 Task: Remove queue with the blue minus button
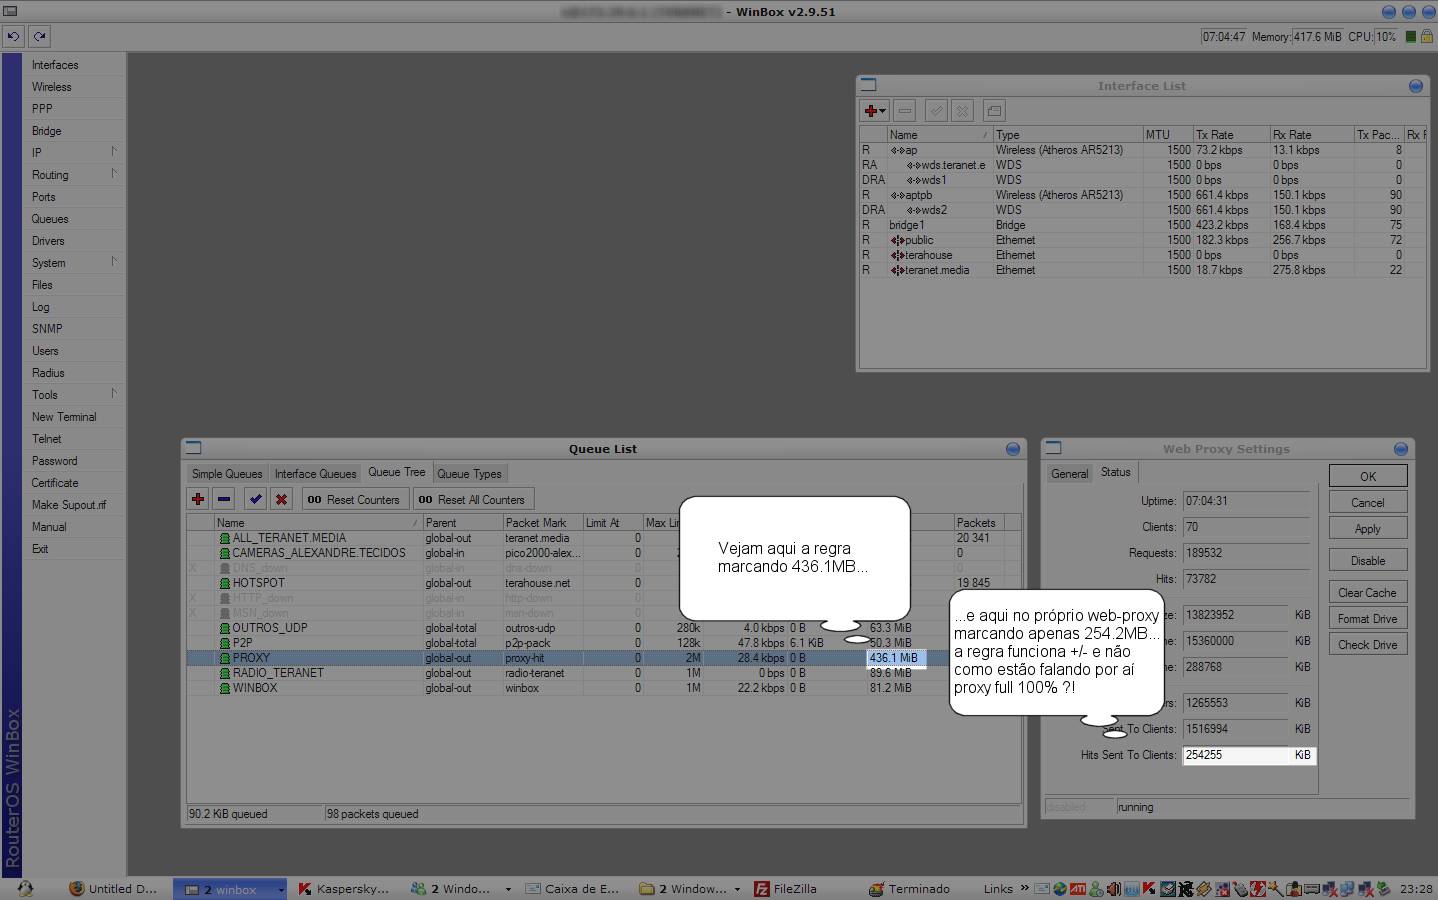[224, 499]
